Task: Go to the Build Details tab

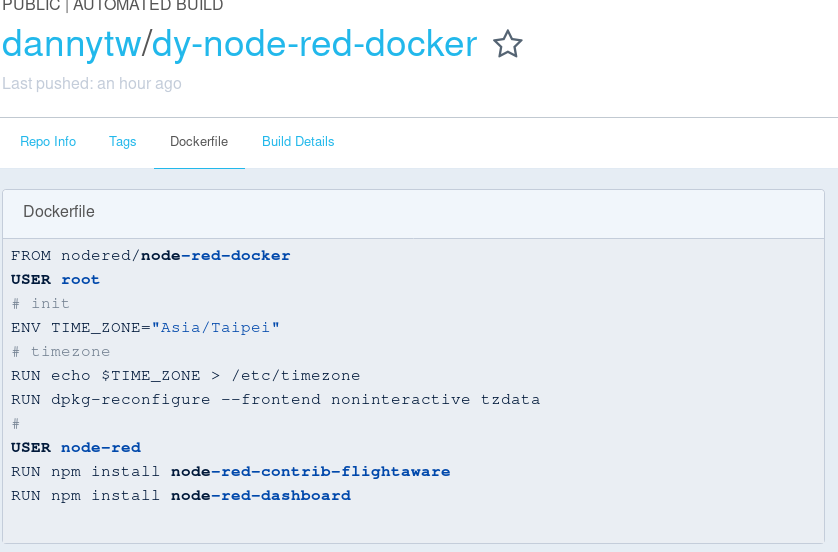Action: click(298, 142)
